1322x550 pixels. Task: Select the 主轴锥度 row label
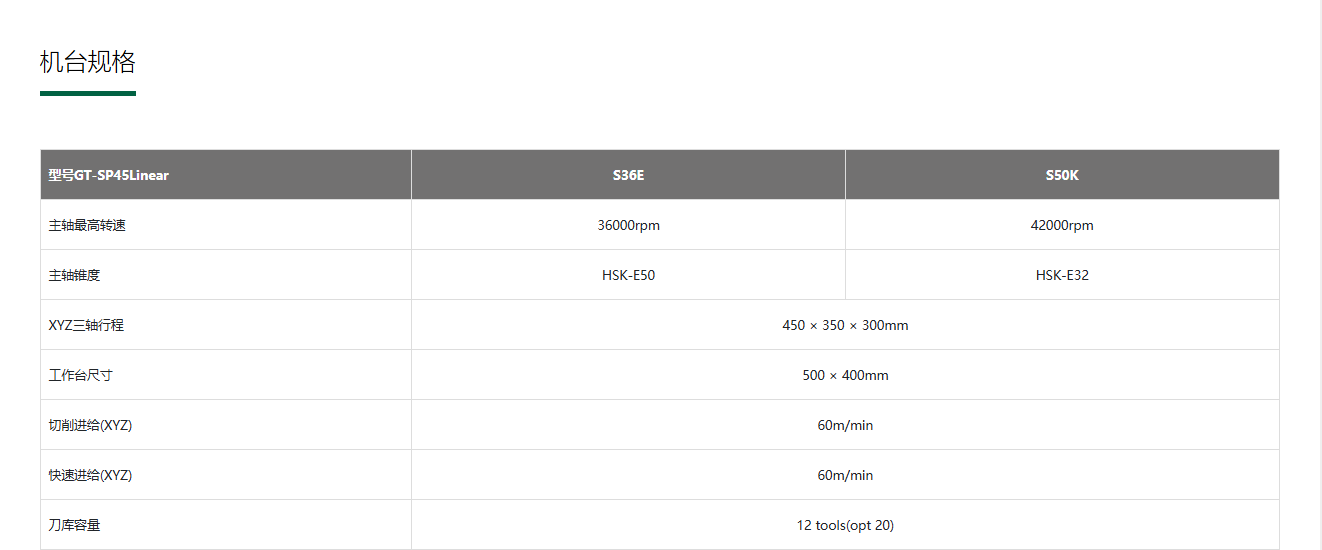coord(74,275)
